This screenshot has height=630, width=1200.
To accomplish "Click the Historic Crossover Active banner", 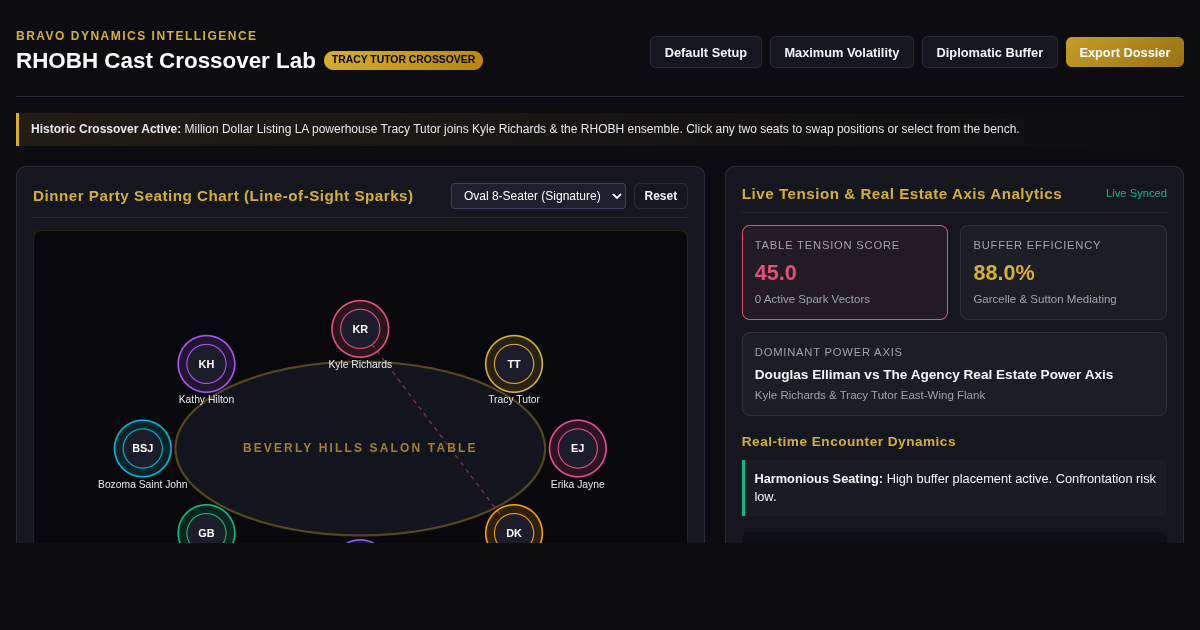I will pos(600,129).
